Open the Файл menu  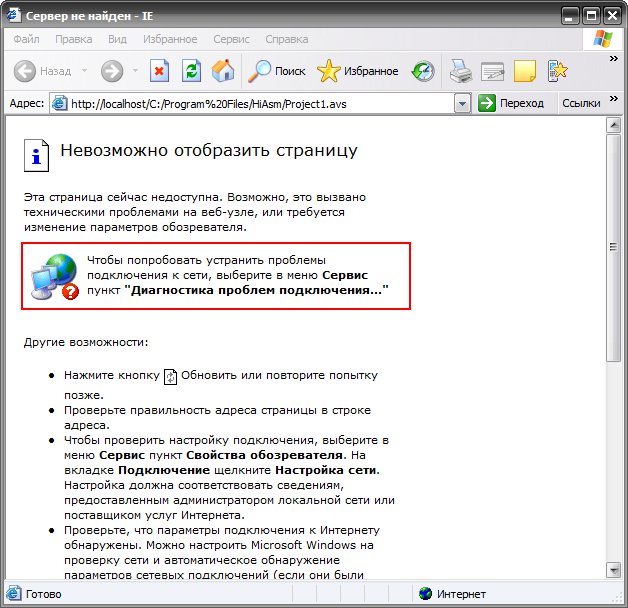click(27, 39)
